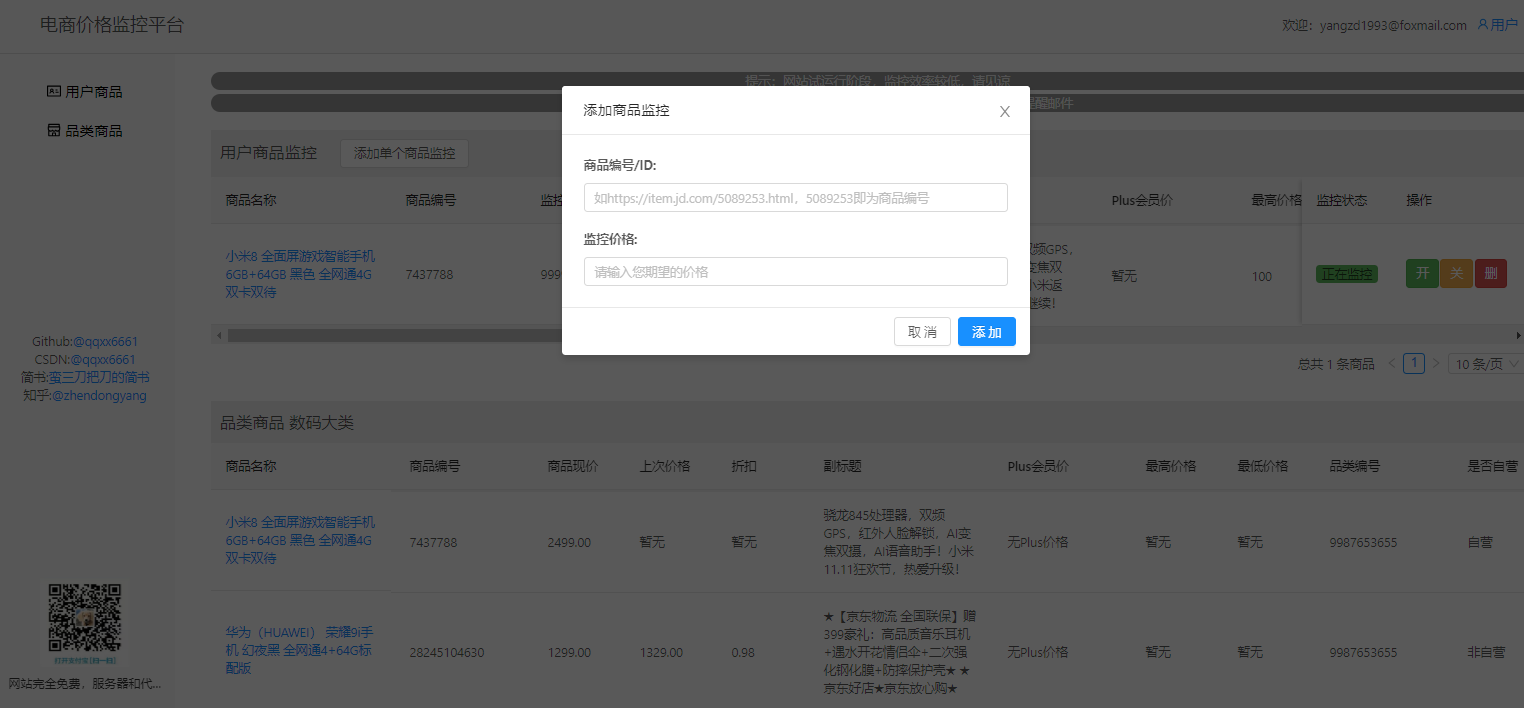Focus the 监控价格 input field
1524x708 pixels.
[x=795, y=271]
